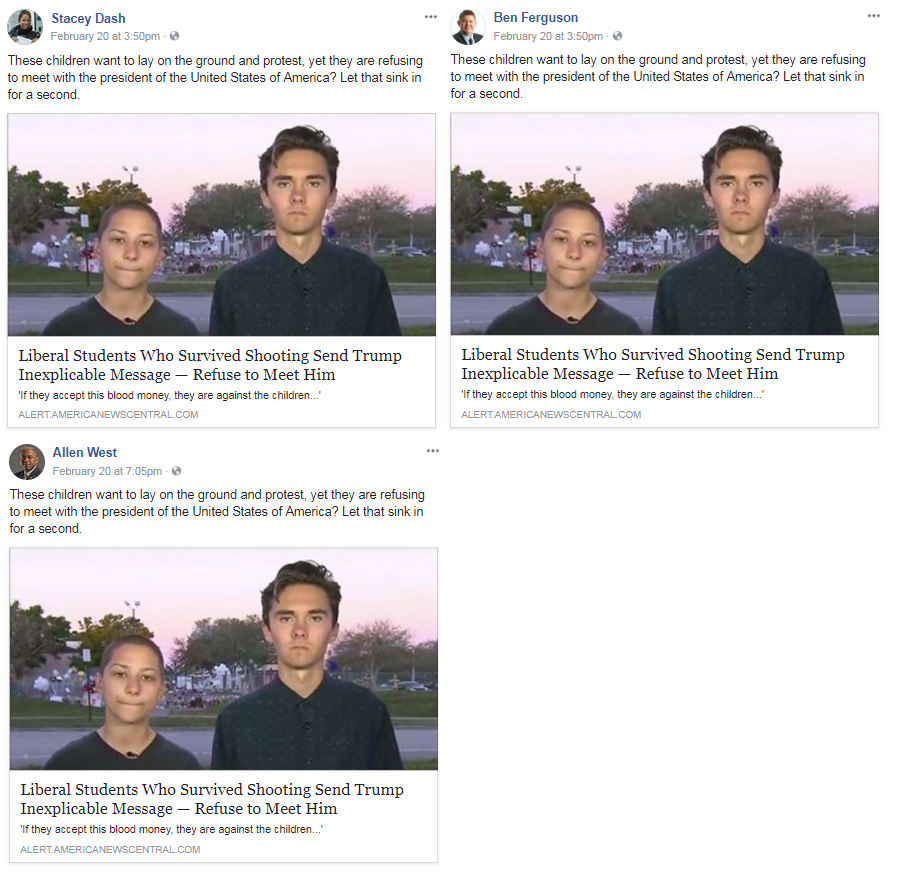This screenshot has width=900, height=880.
Task: Click the article headline in Stacey Dash's post
Action: (x=210, y=365)
